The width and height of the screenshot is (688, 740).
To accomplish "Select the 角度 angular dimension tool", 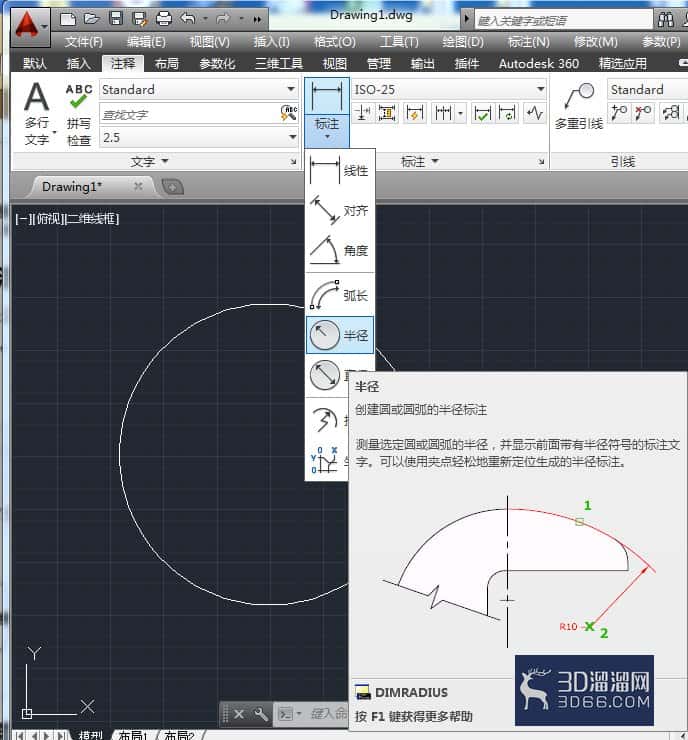I will tap(340, 250).
